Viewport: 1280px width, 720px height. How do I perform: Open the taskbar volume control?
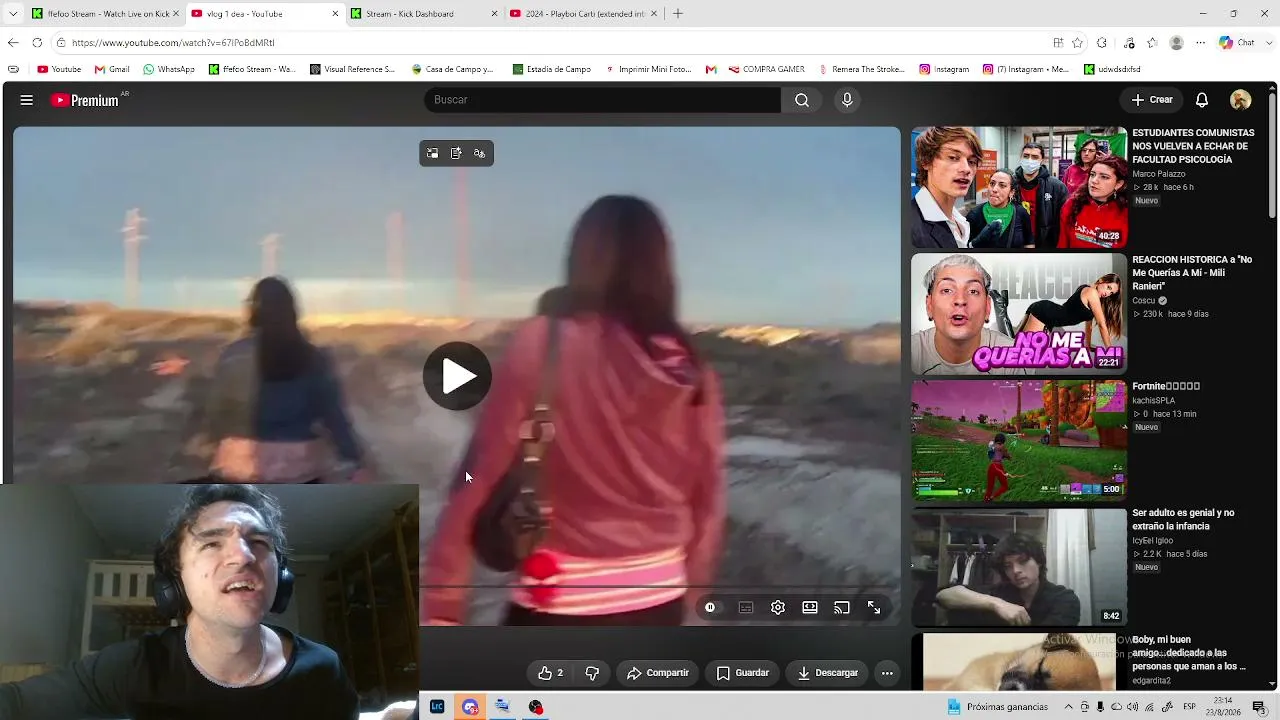coord(1133,707)
